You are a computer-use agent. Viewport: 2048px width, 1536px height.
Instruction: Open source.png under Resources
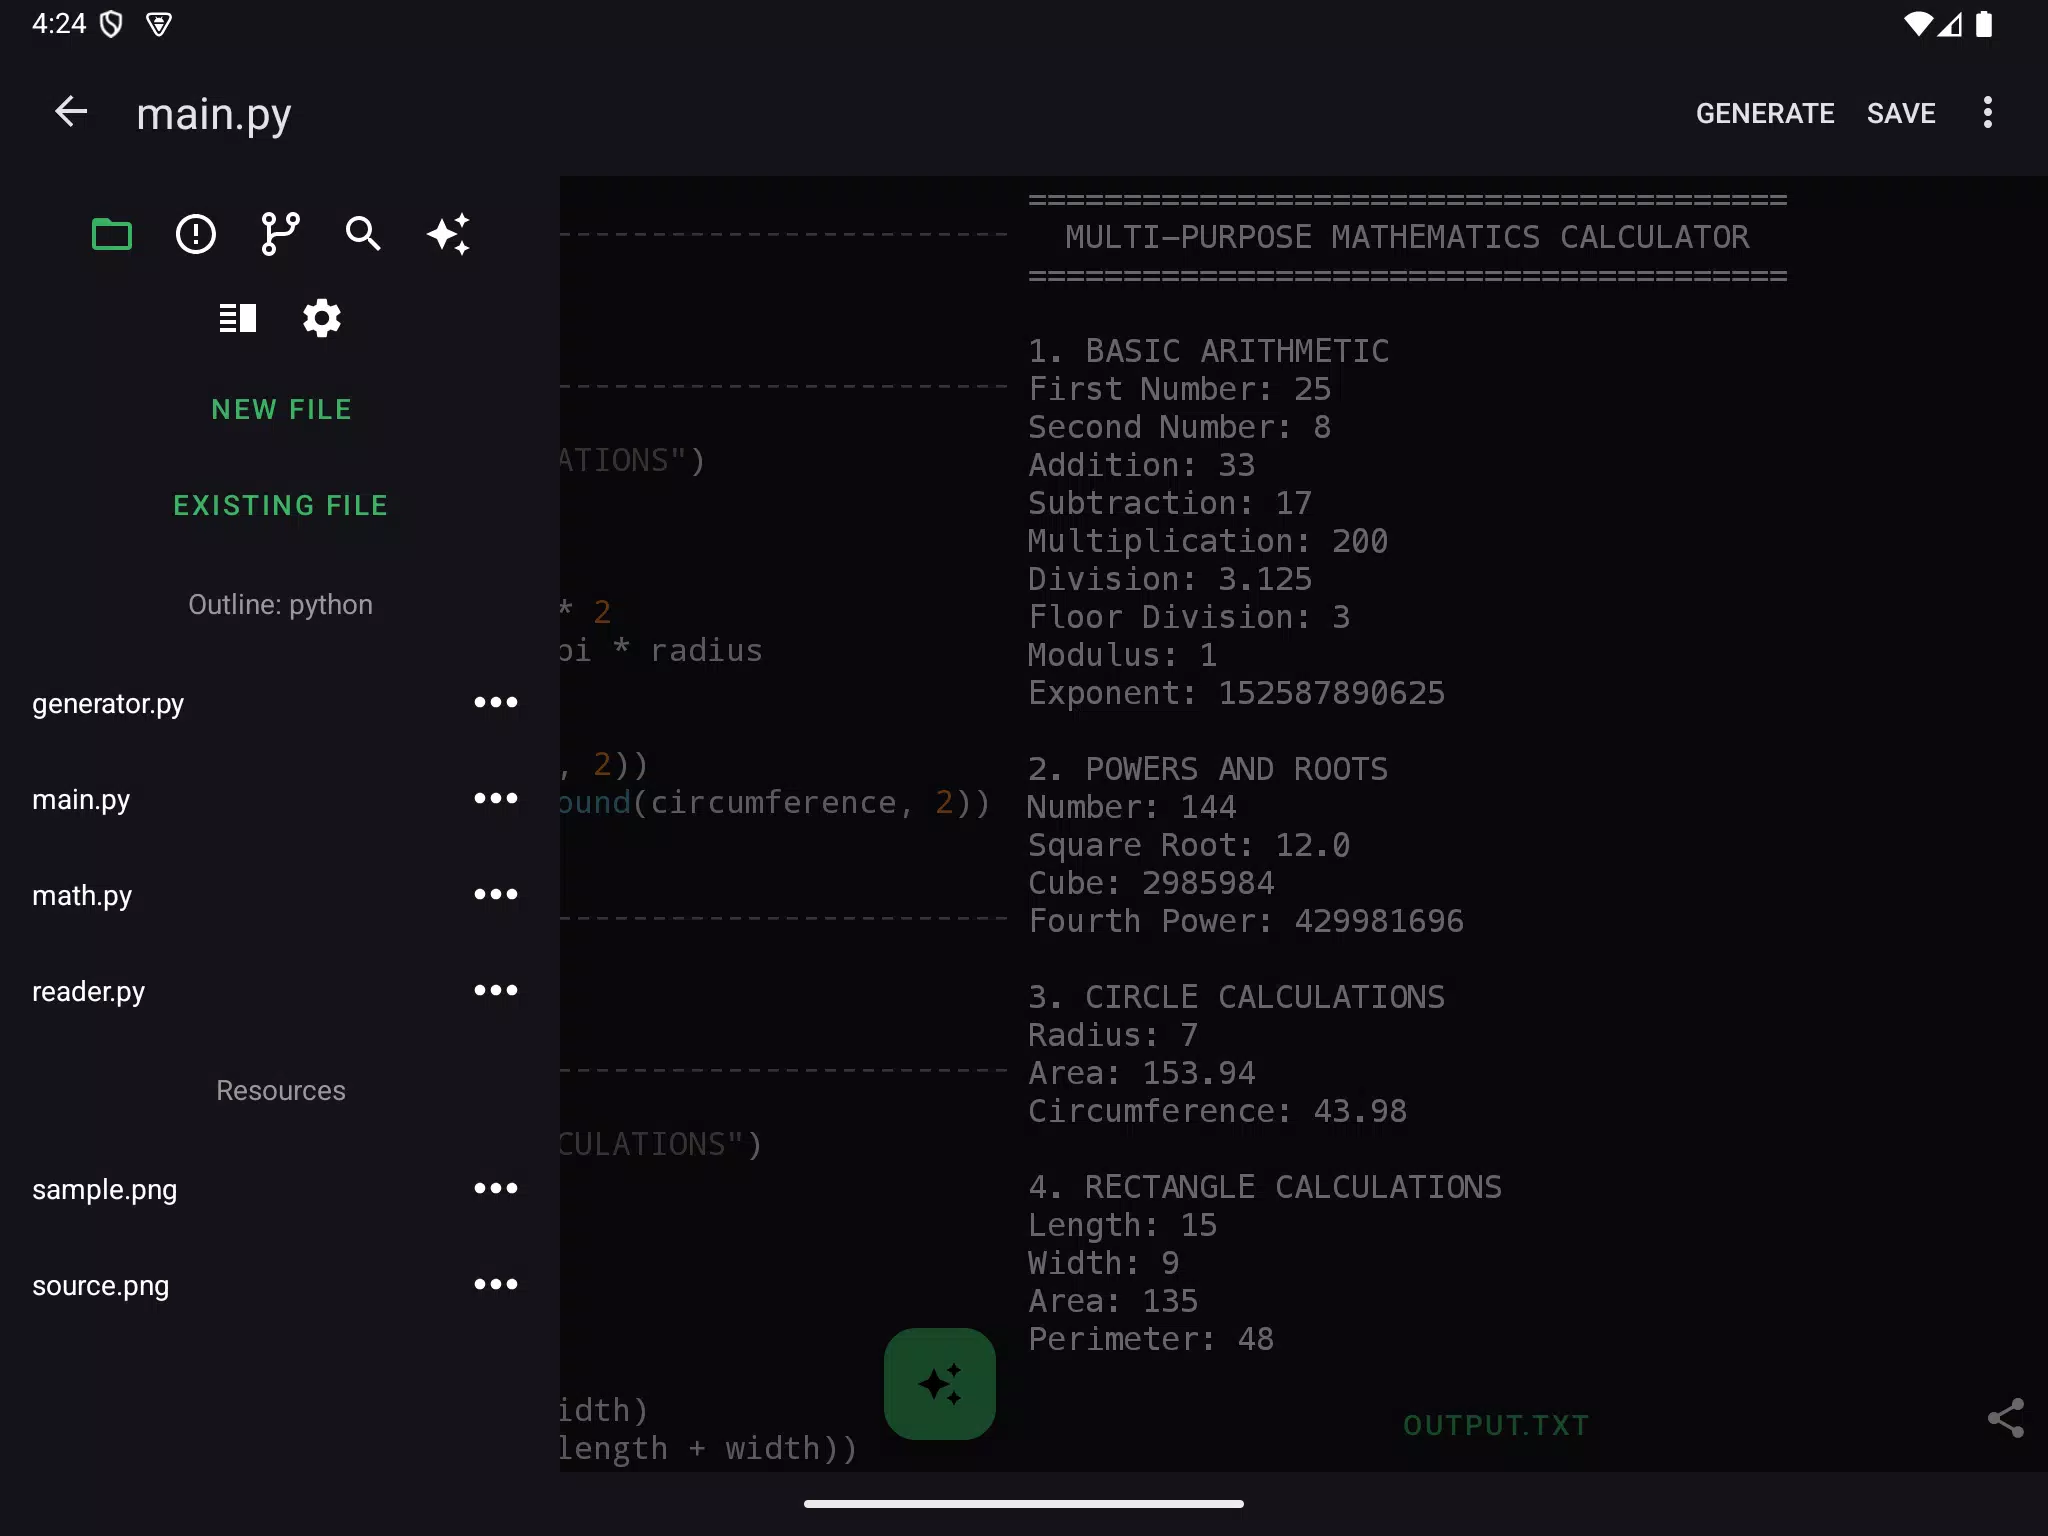click(x=100, y=1285)
